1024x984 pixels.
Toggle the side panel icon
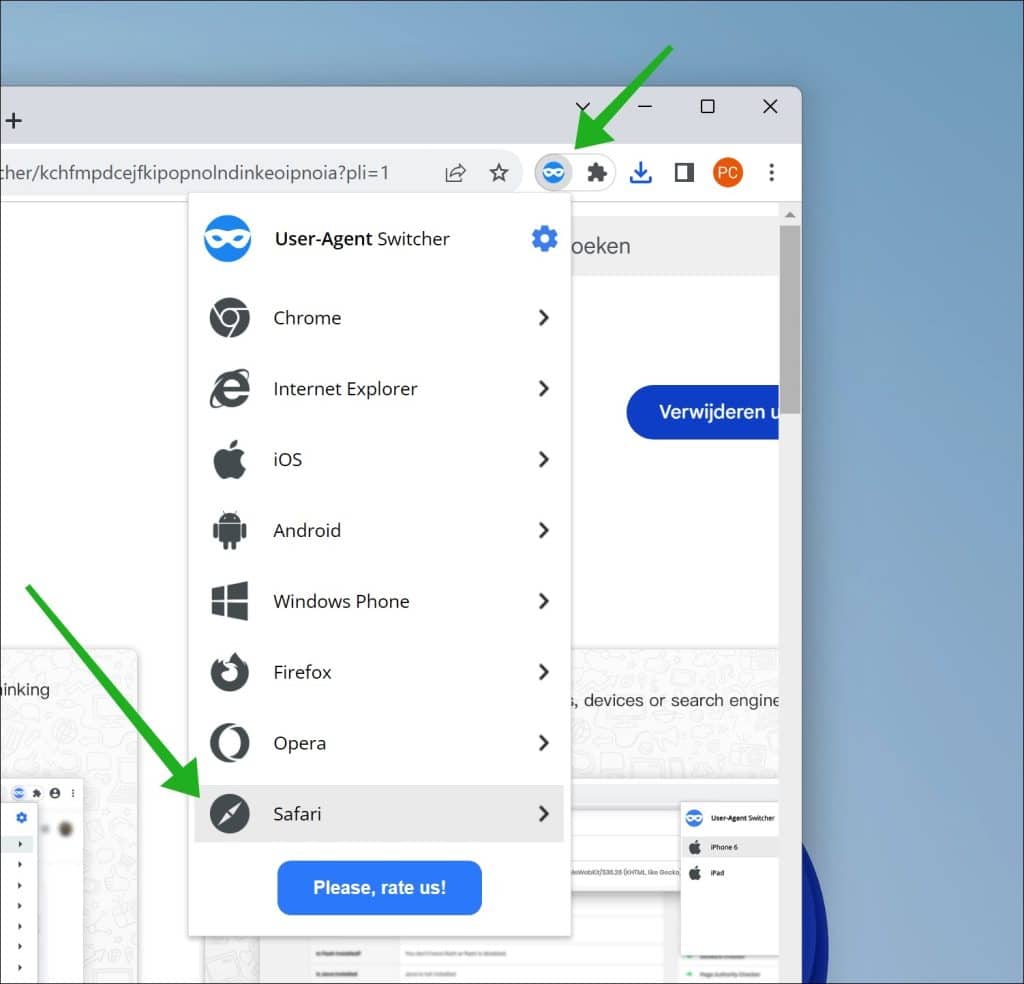[684, 173]
